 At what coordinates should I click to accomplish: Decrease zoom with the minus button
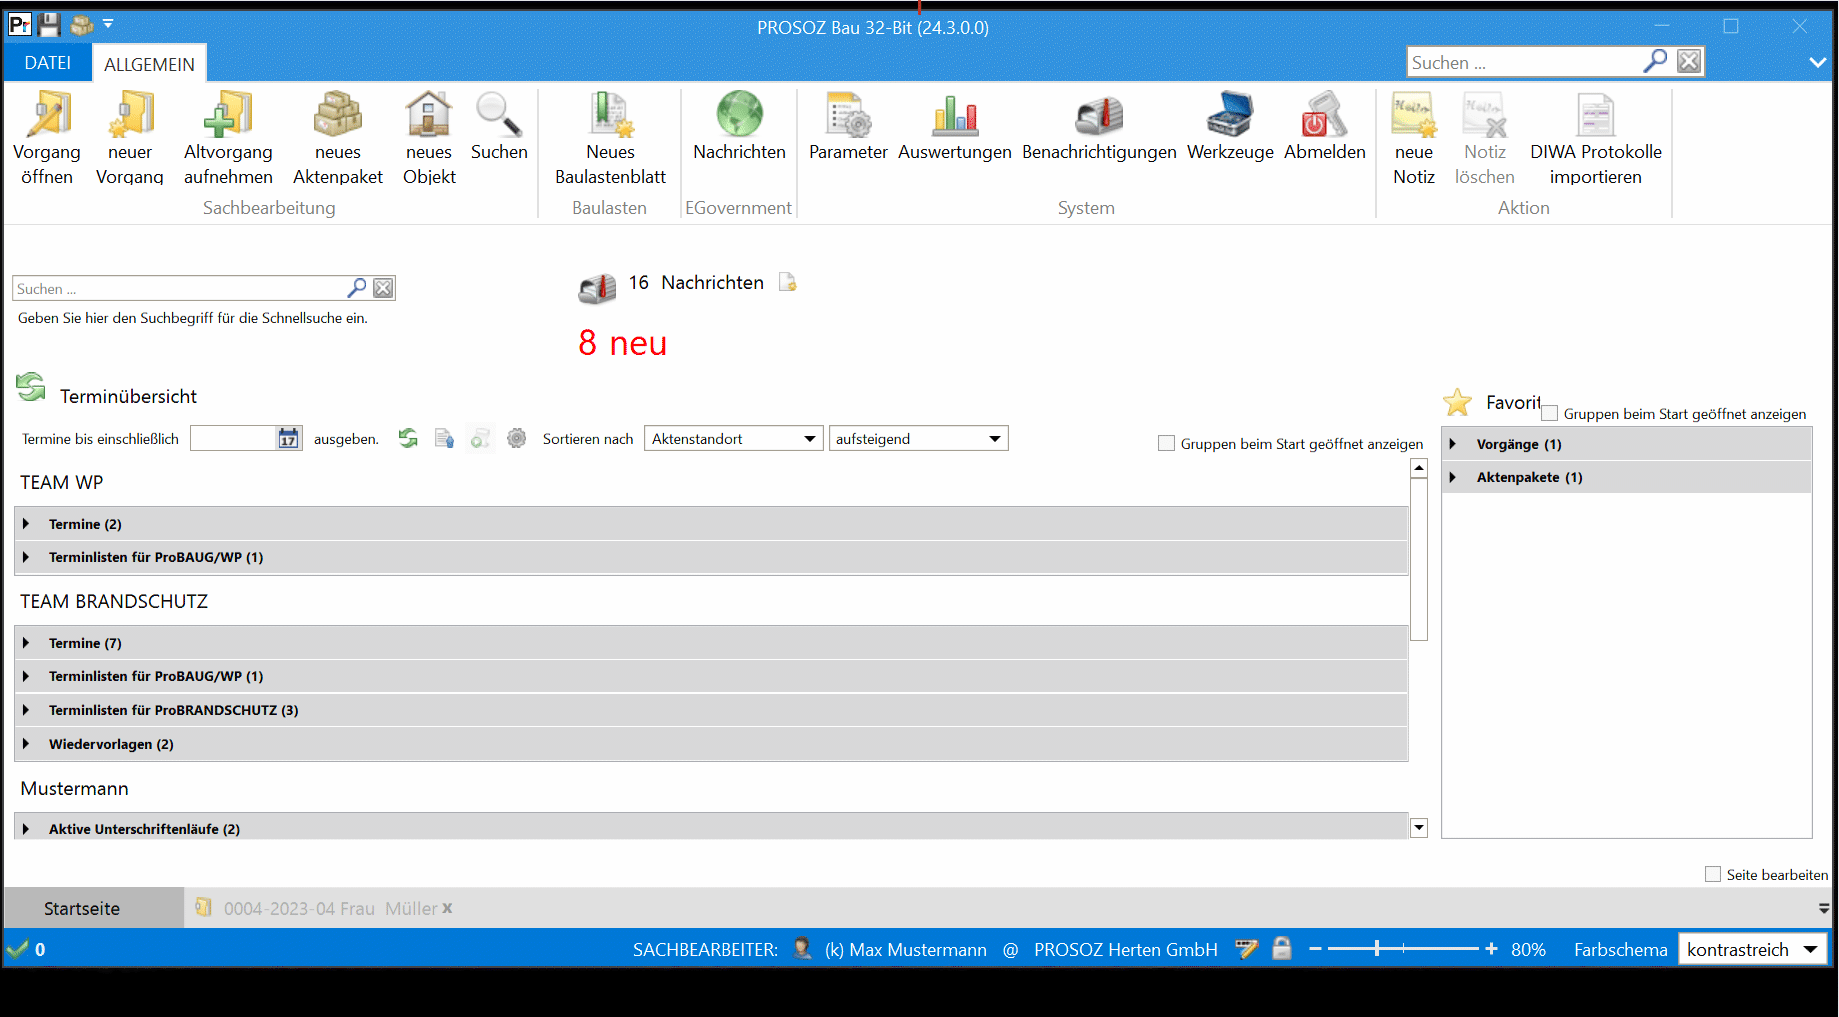pos(1315,948)
